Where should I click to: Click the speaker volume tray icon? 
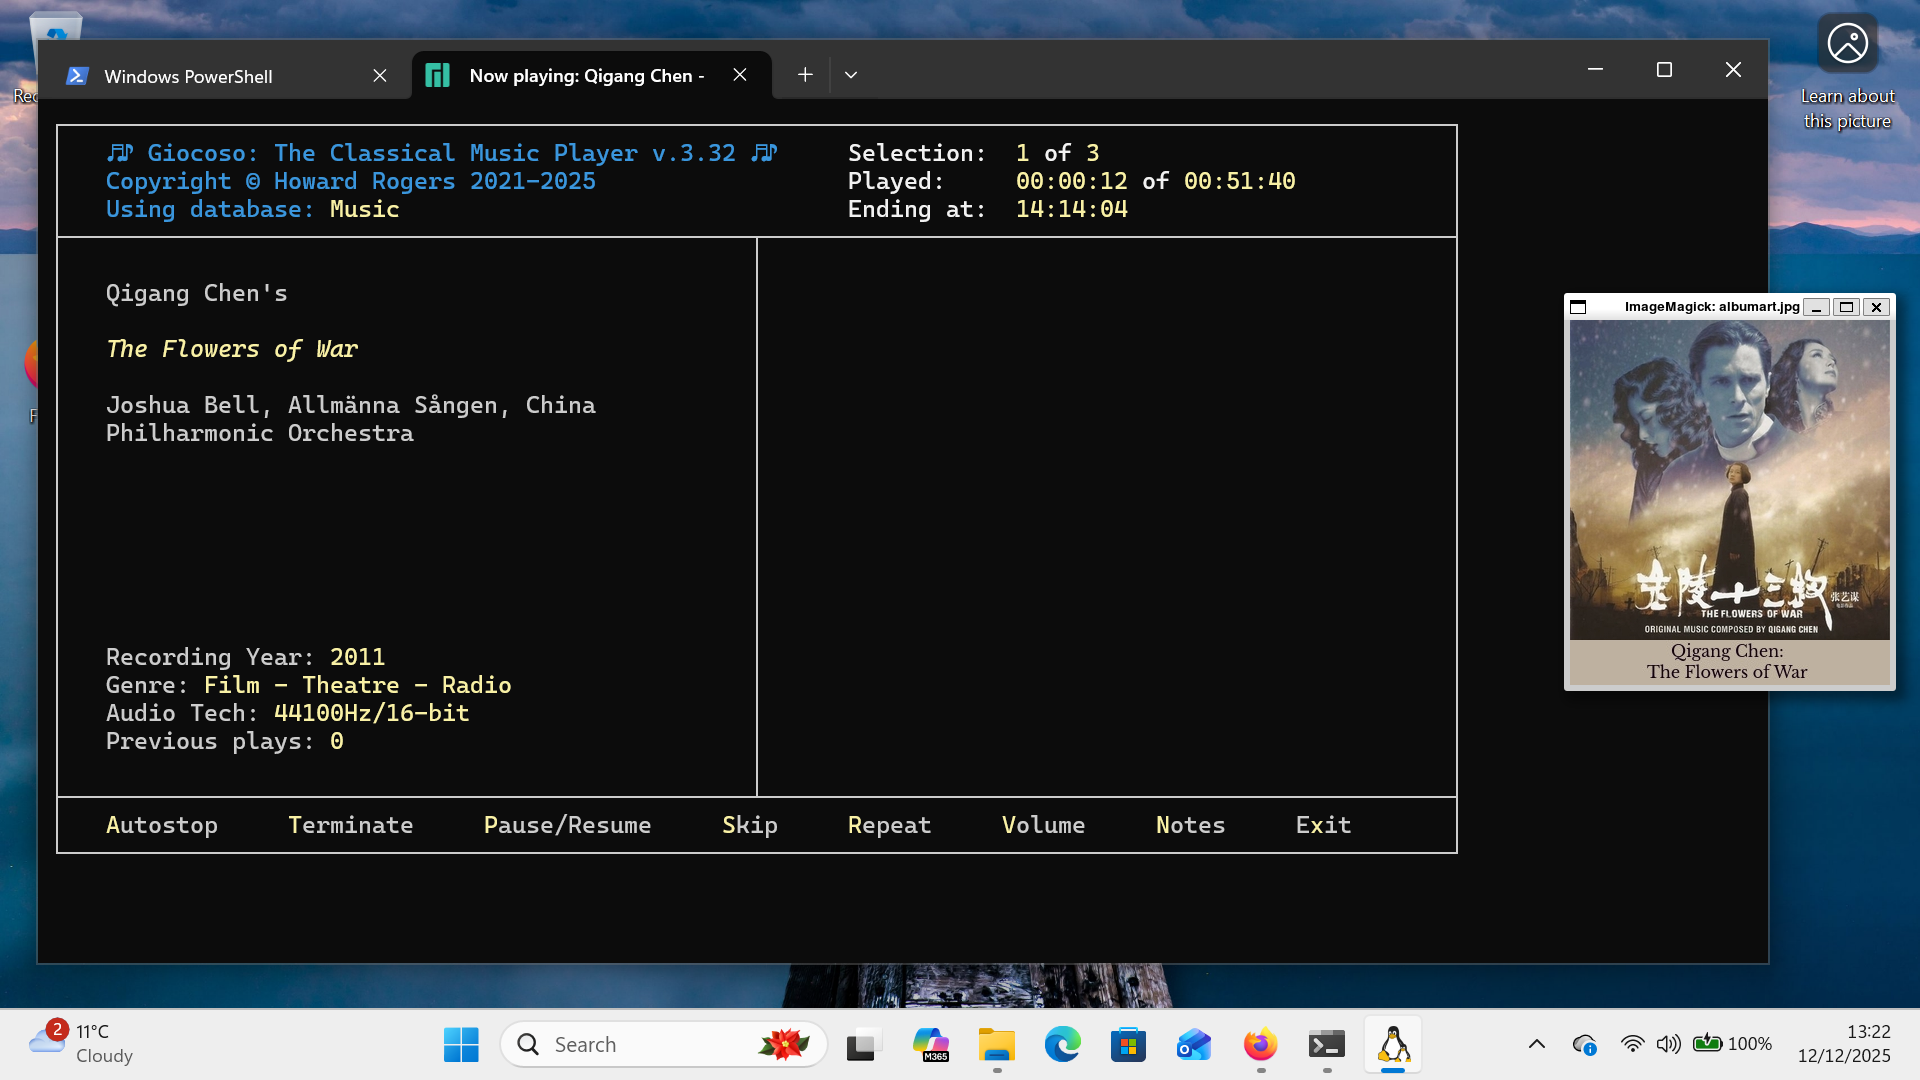[x=1667, y=1044]
